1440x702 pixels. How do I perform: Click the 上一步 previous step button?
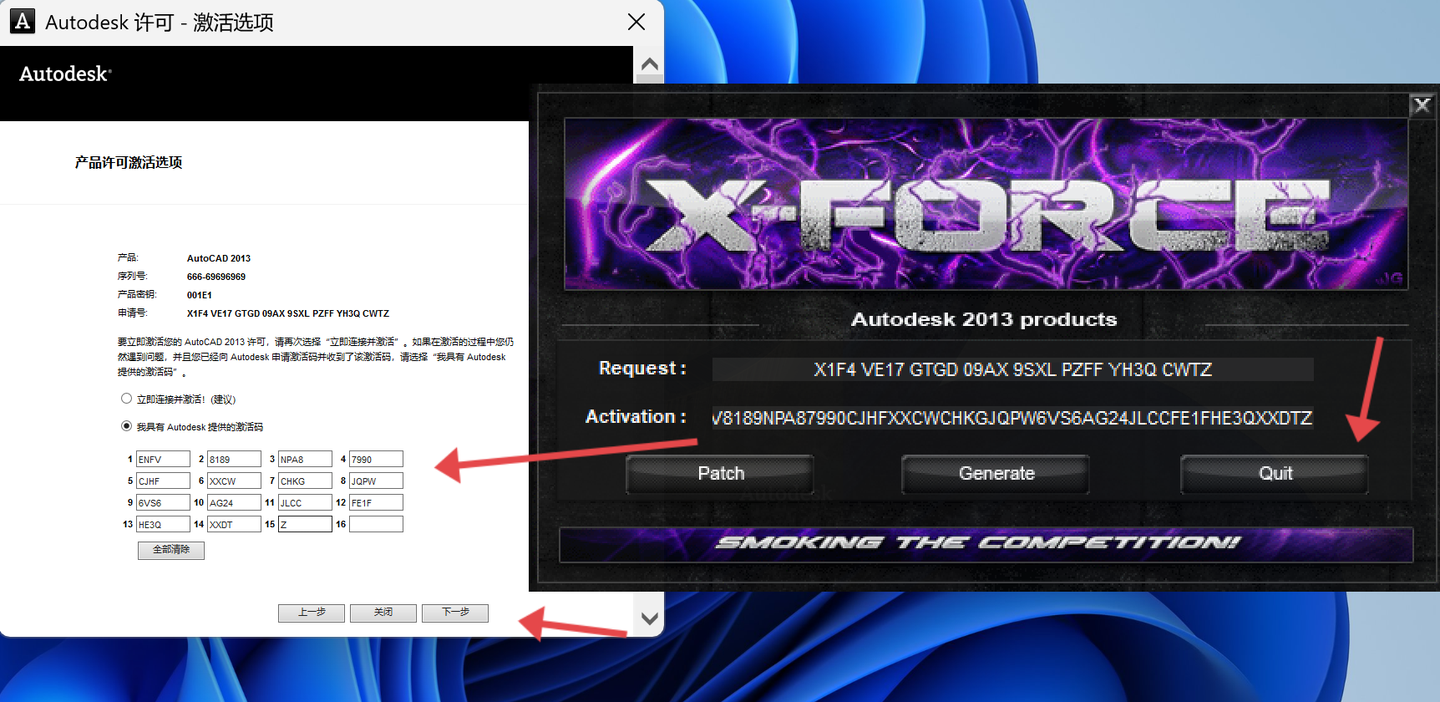point(311,613)
